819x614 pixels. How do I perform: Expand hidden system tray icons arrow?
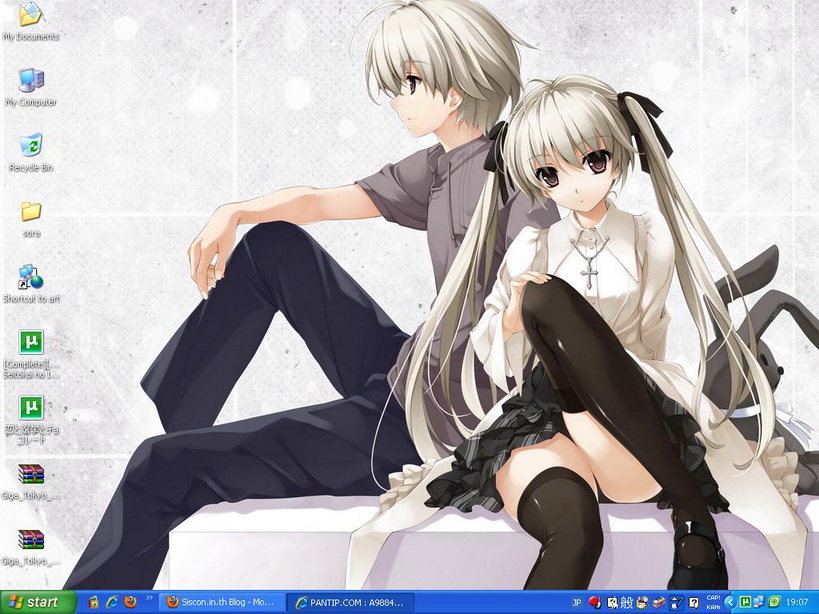point(730,603)
